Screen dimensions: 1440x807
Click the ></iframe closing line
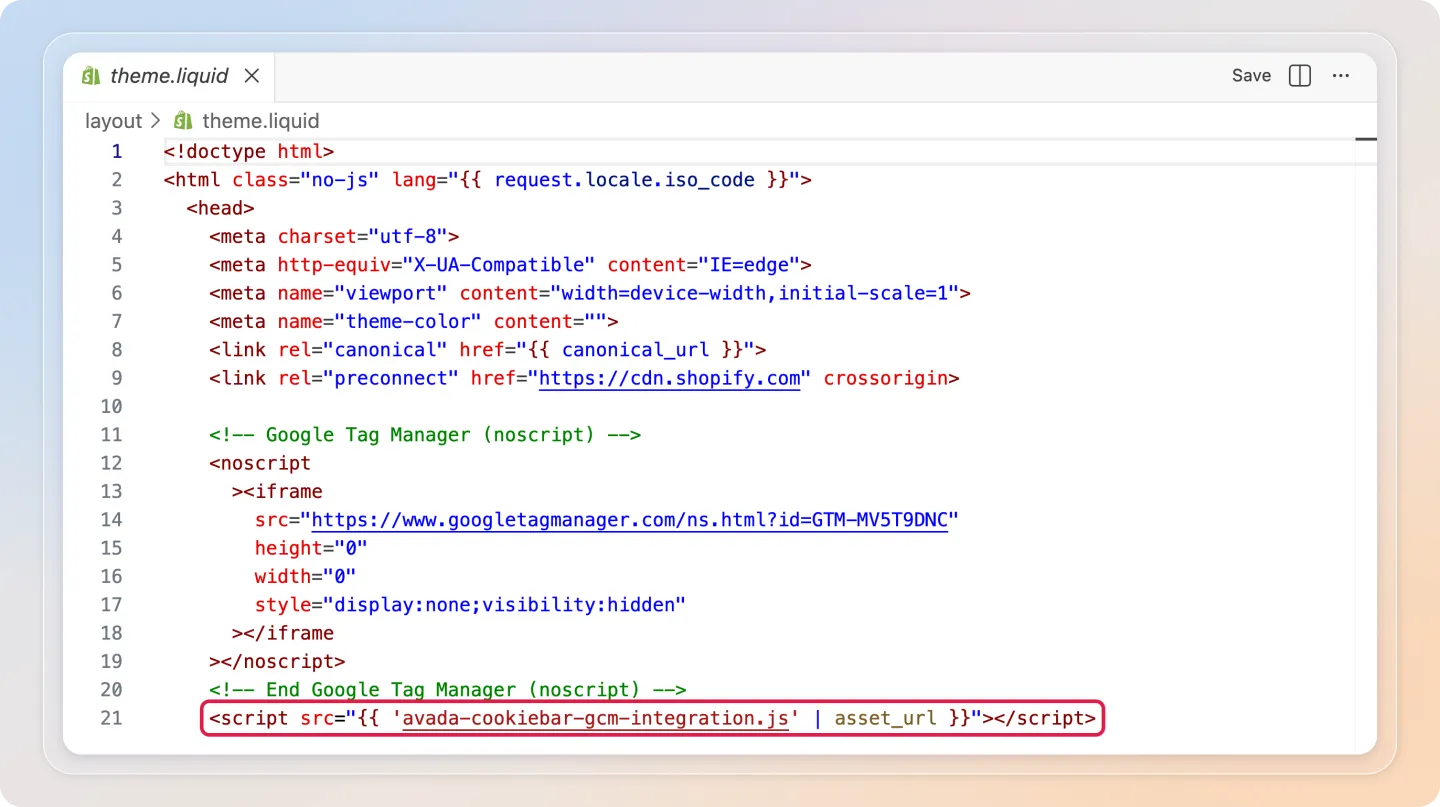pyautogui.click(x=283, y=633)
